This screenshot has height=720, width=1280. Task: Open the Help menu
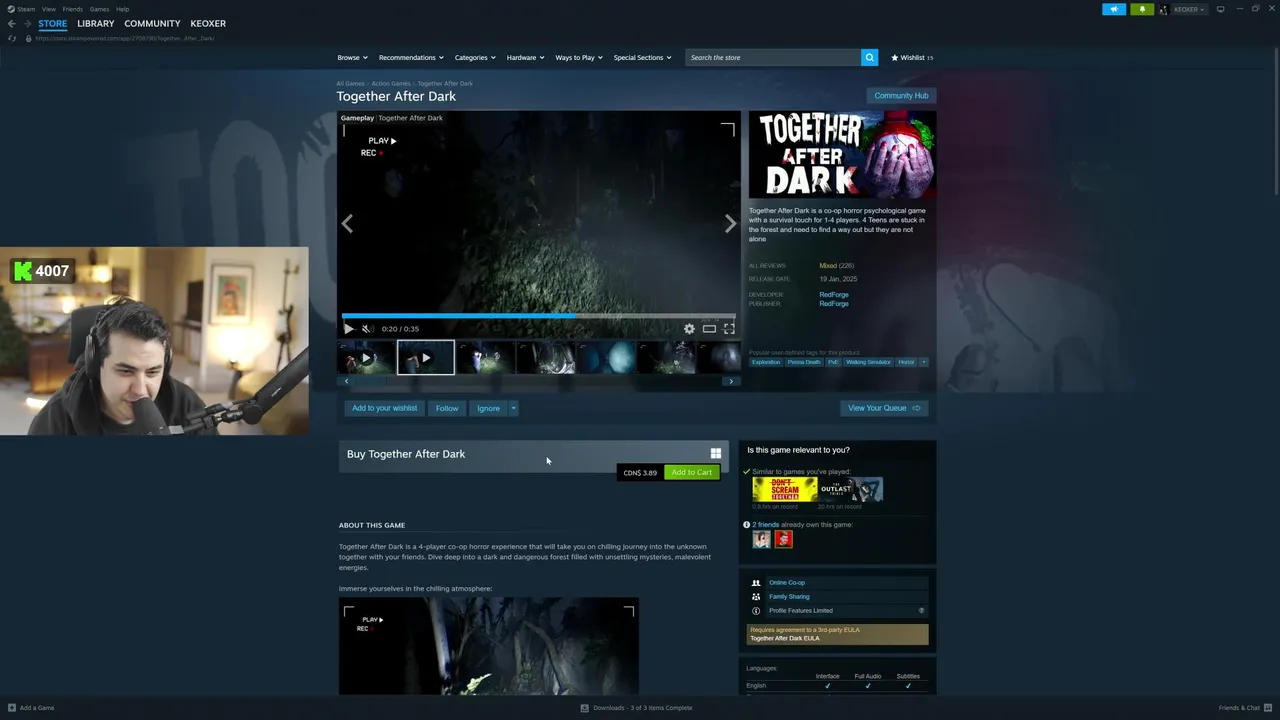(122, 9)
